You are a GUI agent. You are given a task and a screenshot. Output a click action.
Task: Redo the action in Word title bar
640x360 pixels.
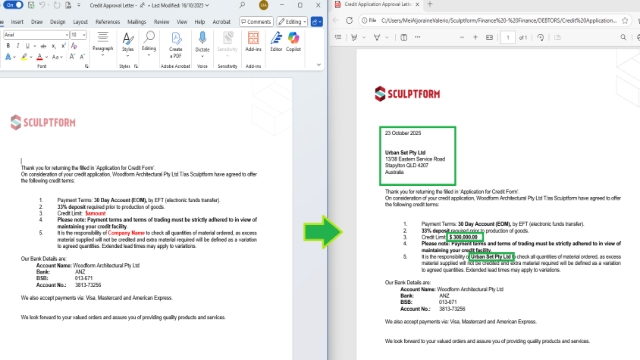pos(57,5)
